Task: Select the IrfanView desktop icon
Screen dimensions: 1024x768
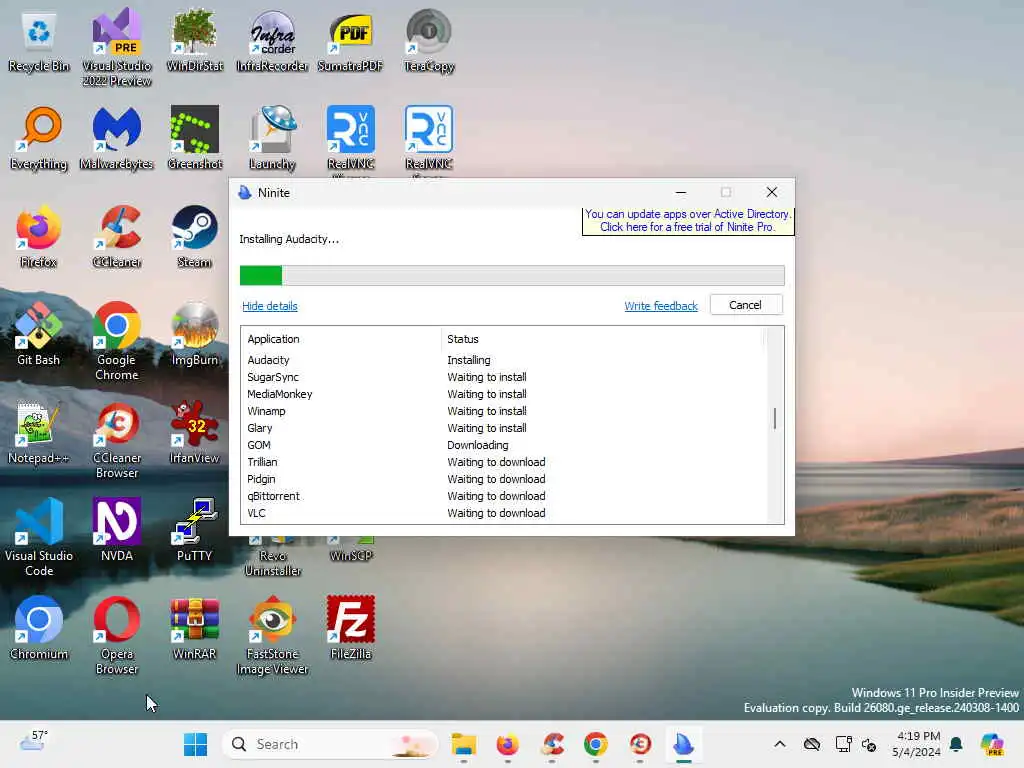Action: (x=195, y=432)
